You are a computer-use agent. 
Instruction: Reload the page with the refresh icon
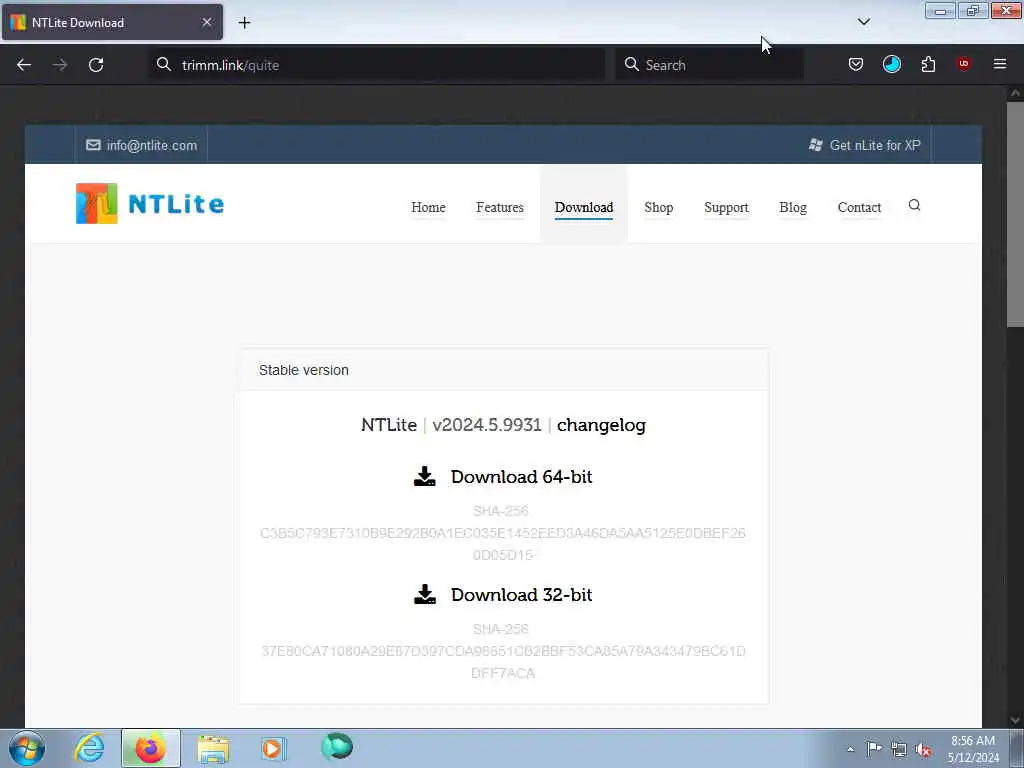coord(96,65)
